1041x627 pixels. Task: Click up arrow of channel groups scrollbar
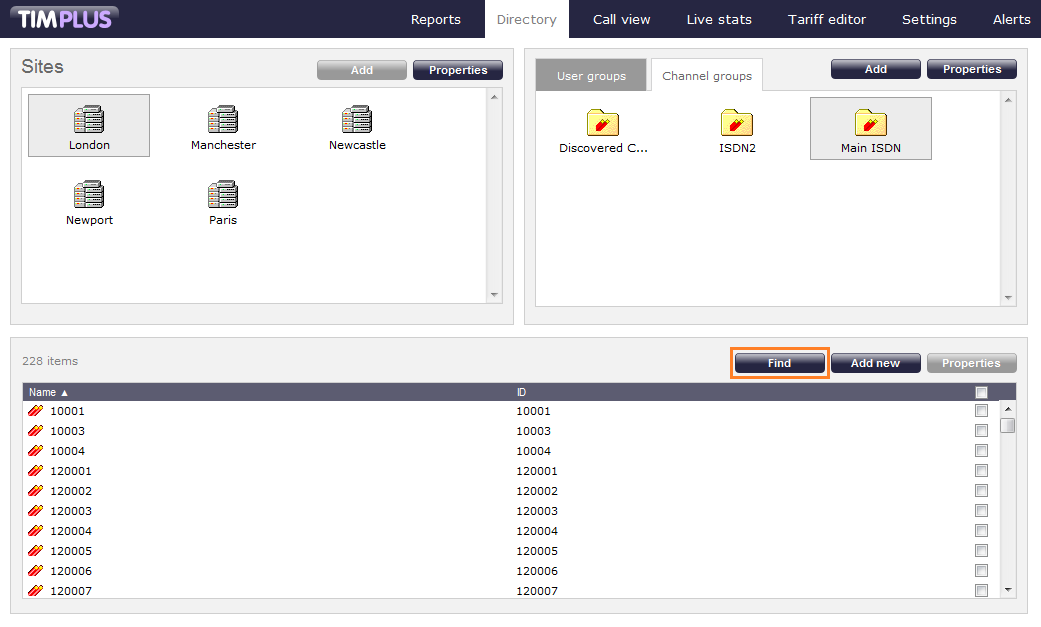[x=1008, y=100]
